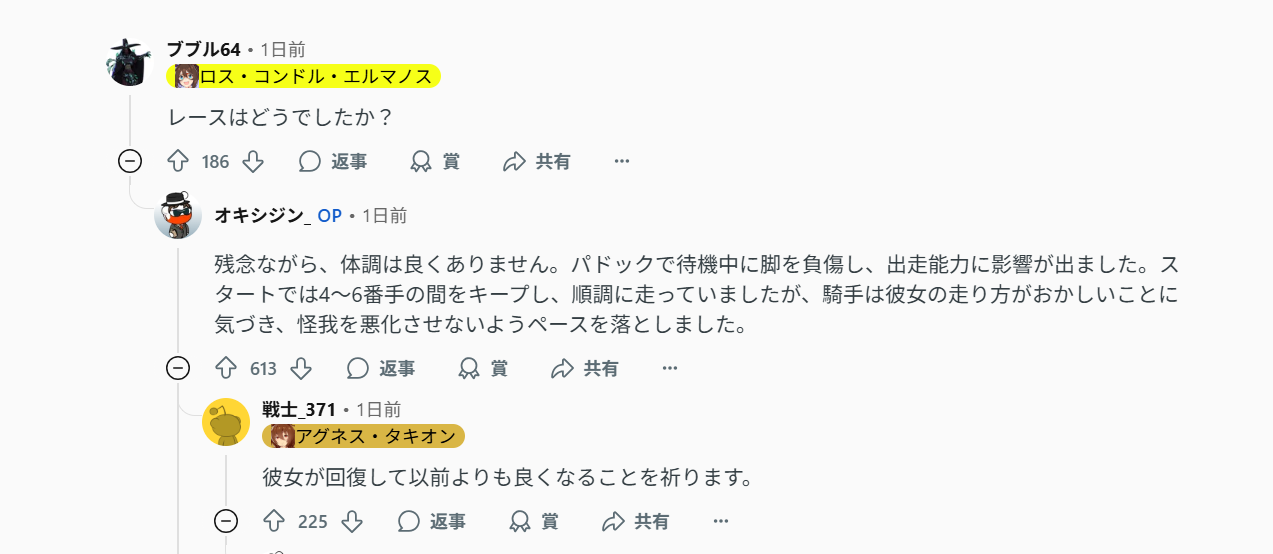Viewport: 1273px width, 554px height.
Task: Open オキシジン_'s username link
Action: [x=259, y=215]
